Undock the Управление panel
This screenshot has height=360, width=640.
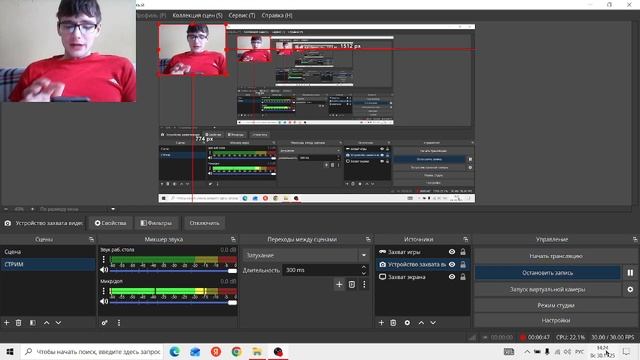click(x=635, y=239)
